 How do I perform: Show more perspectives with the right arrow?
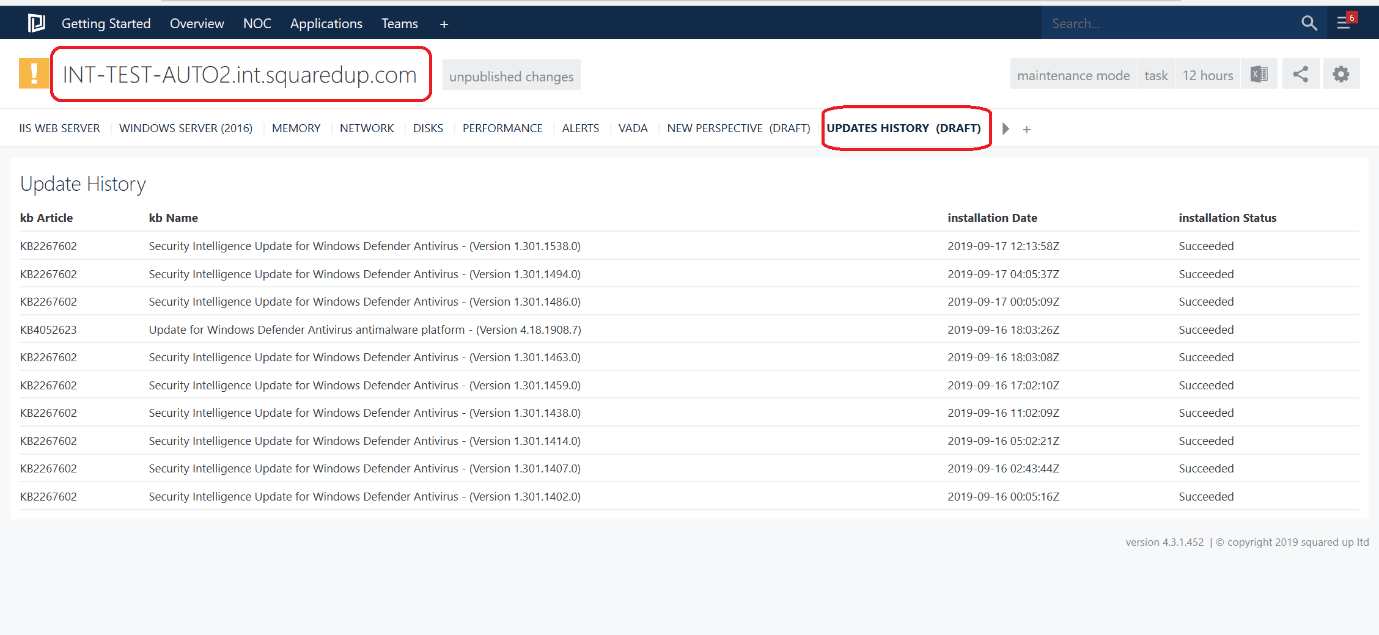[1006, 129]
